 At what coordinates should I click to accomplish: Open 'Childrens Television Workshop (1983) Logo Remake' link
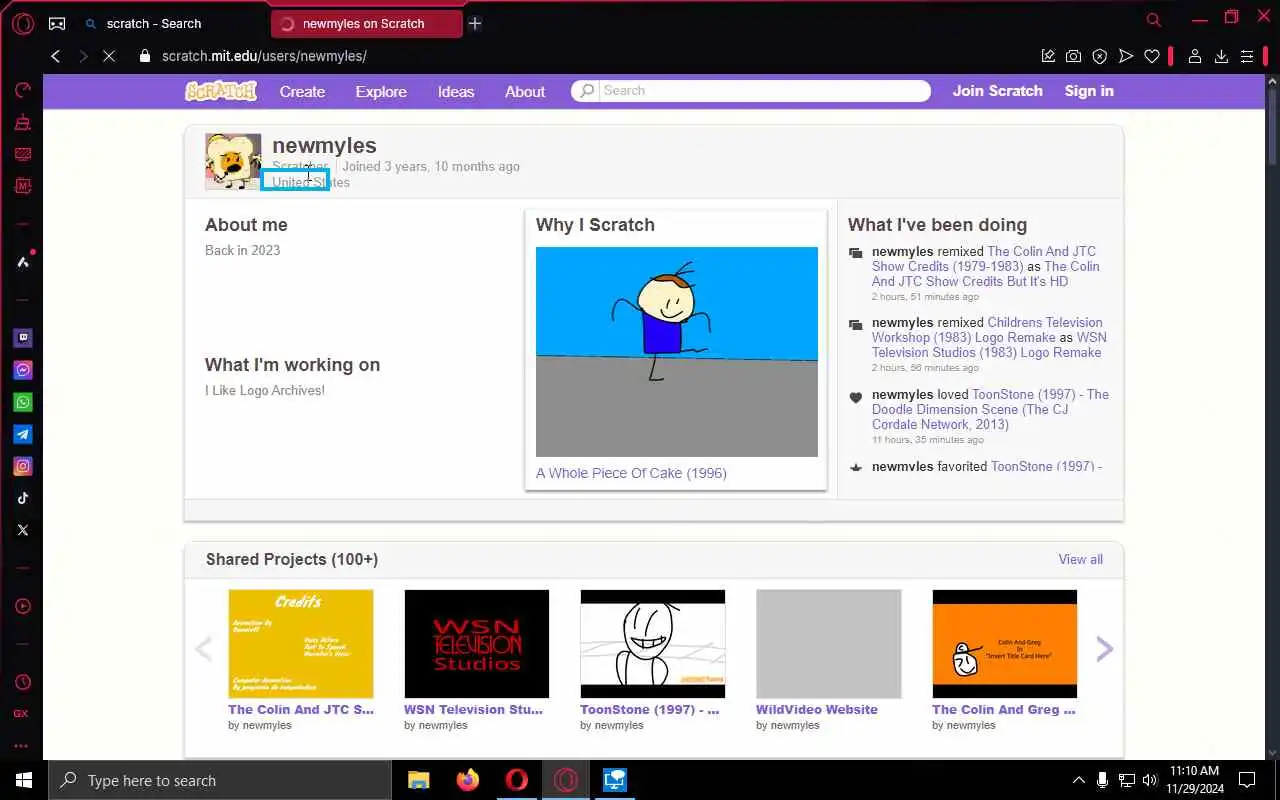tap(987, 330)
